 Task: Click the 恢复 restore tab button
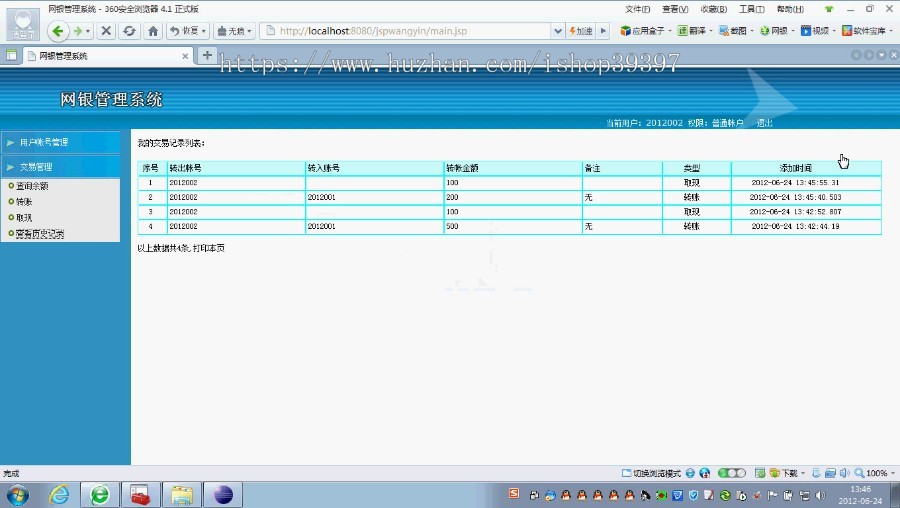pos(188,31)
